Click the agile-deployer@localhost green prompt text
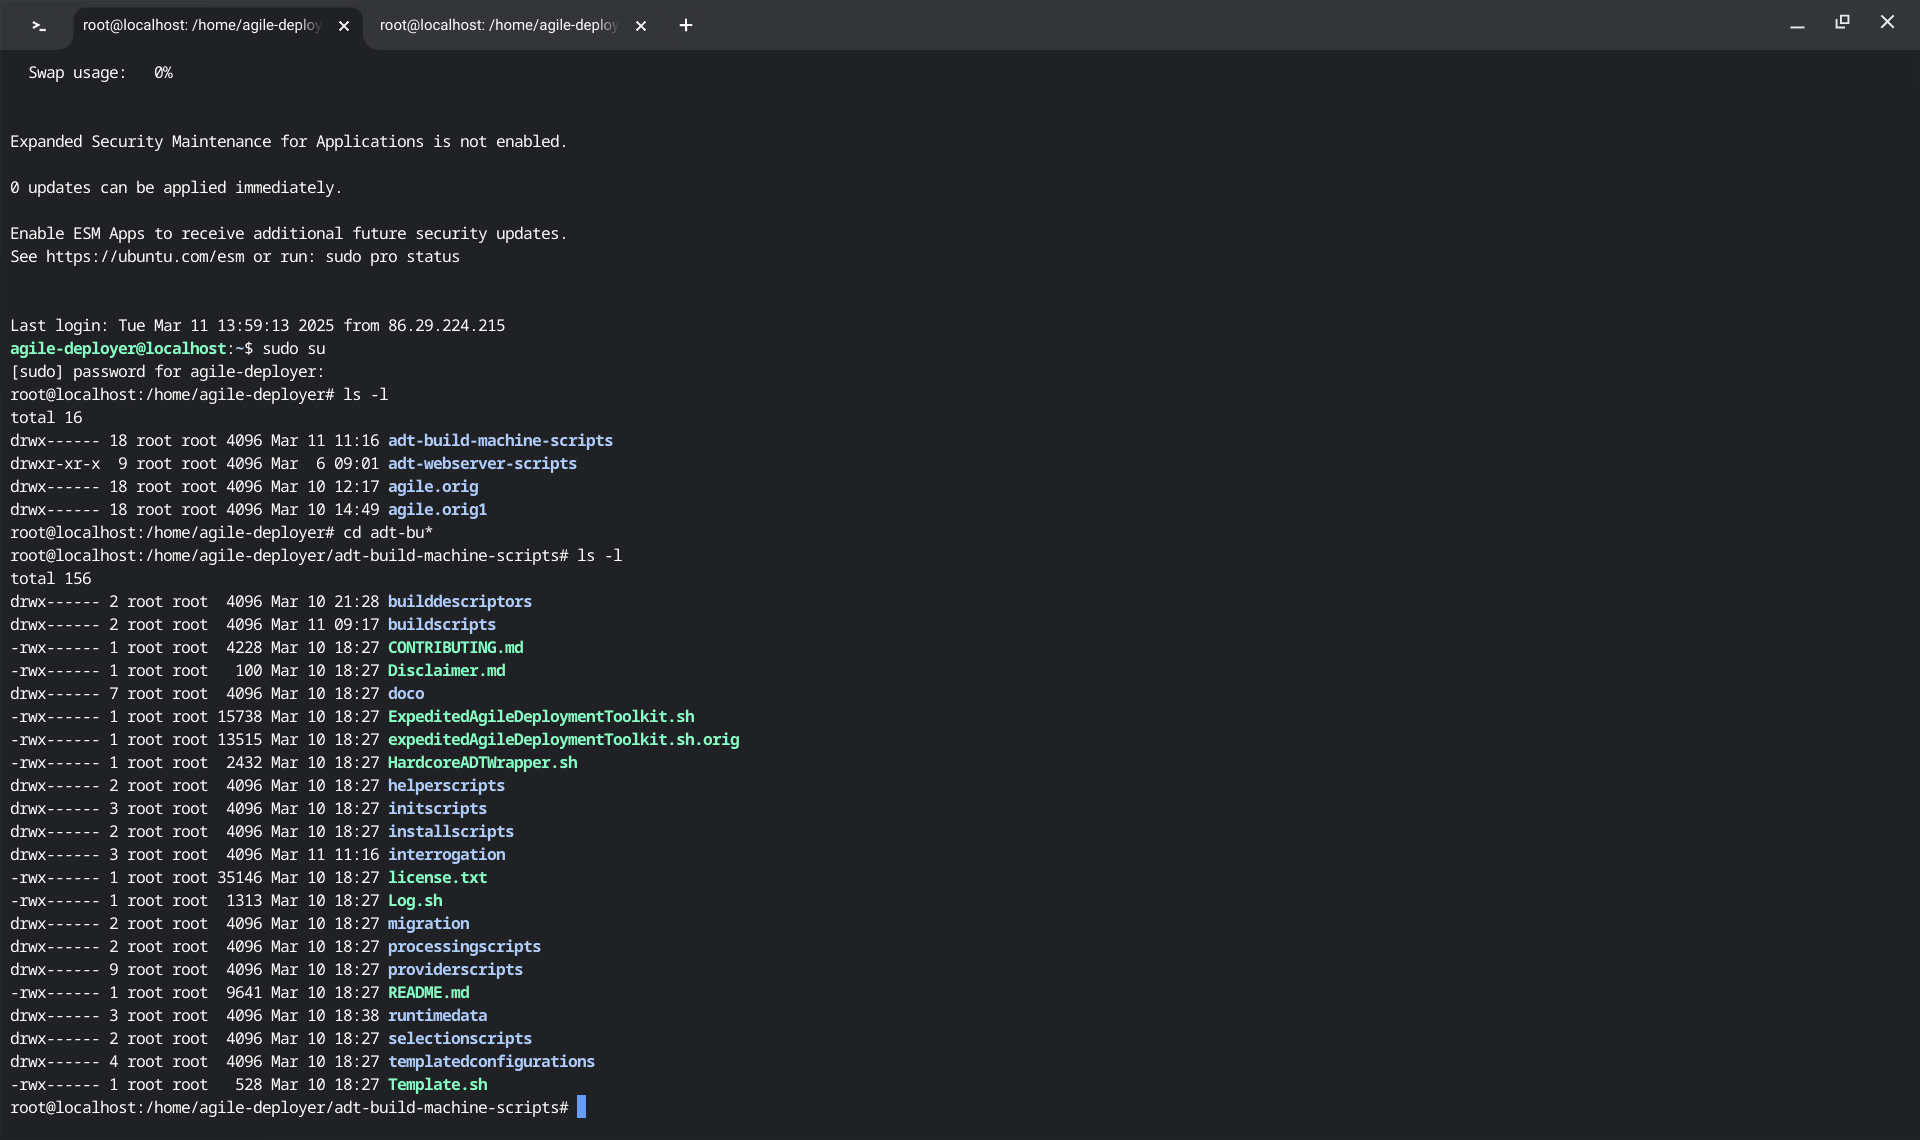1920x1140 pixels. click(118, 349)
